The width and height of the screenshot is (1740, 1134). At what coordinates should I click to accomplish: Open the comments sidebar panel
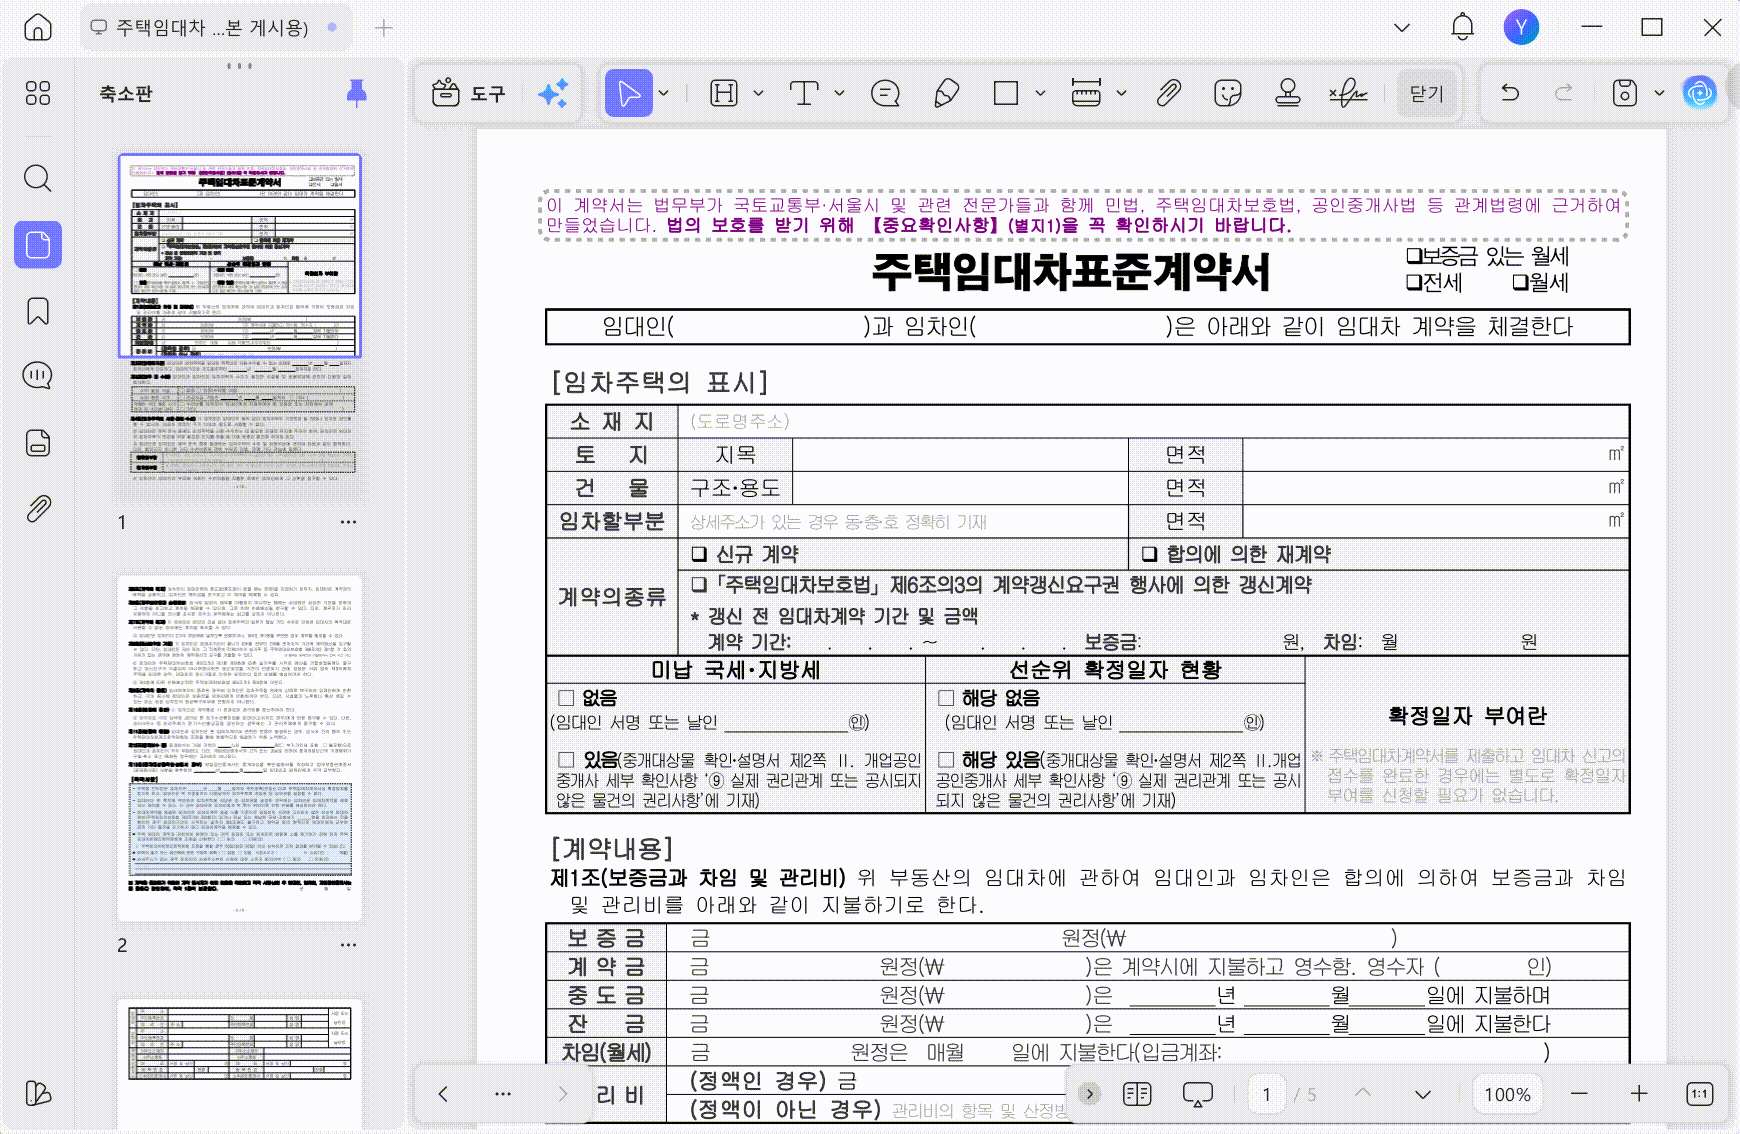pos(38,376)
